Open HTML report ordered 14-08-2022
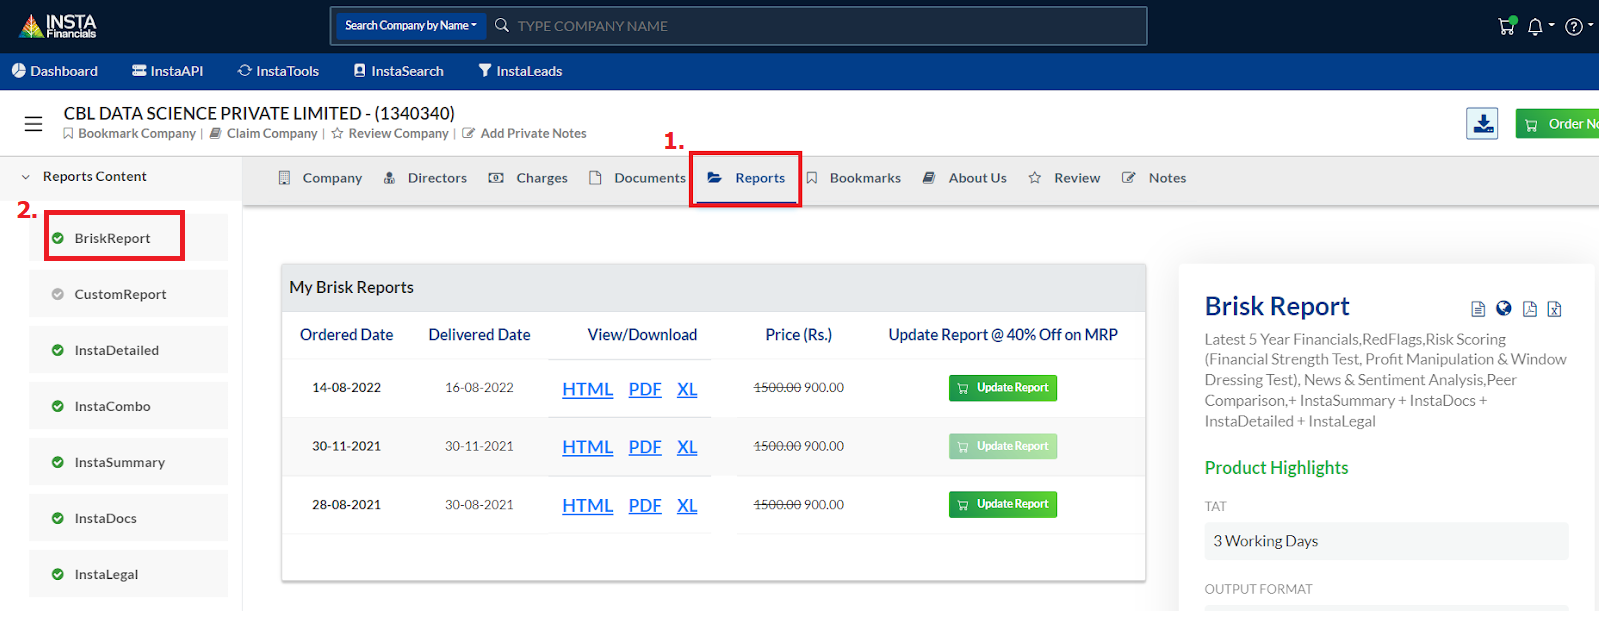The image size is (1599, 642). [x=587, y=389]
